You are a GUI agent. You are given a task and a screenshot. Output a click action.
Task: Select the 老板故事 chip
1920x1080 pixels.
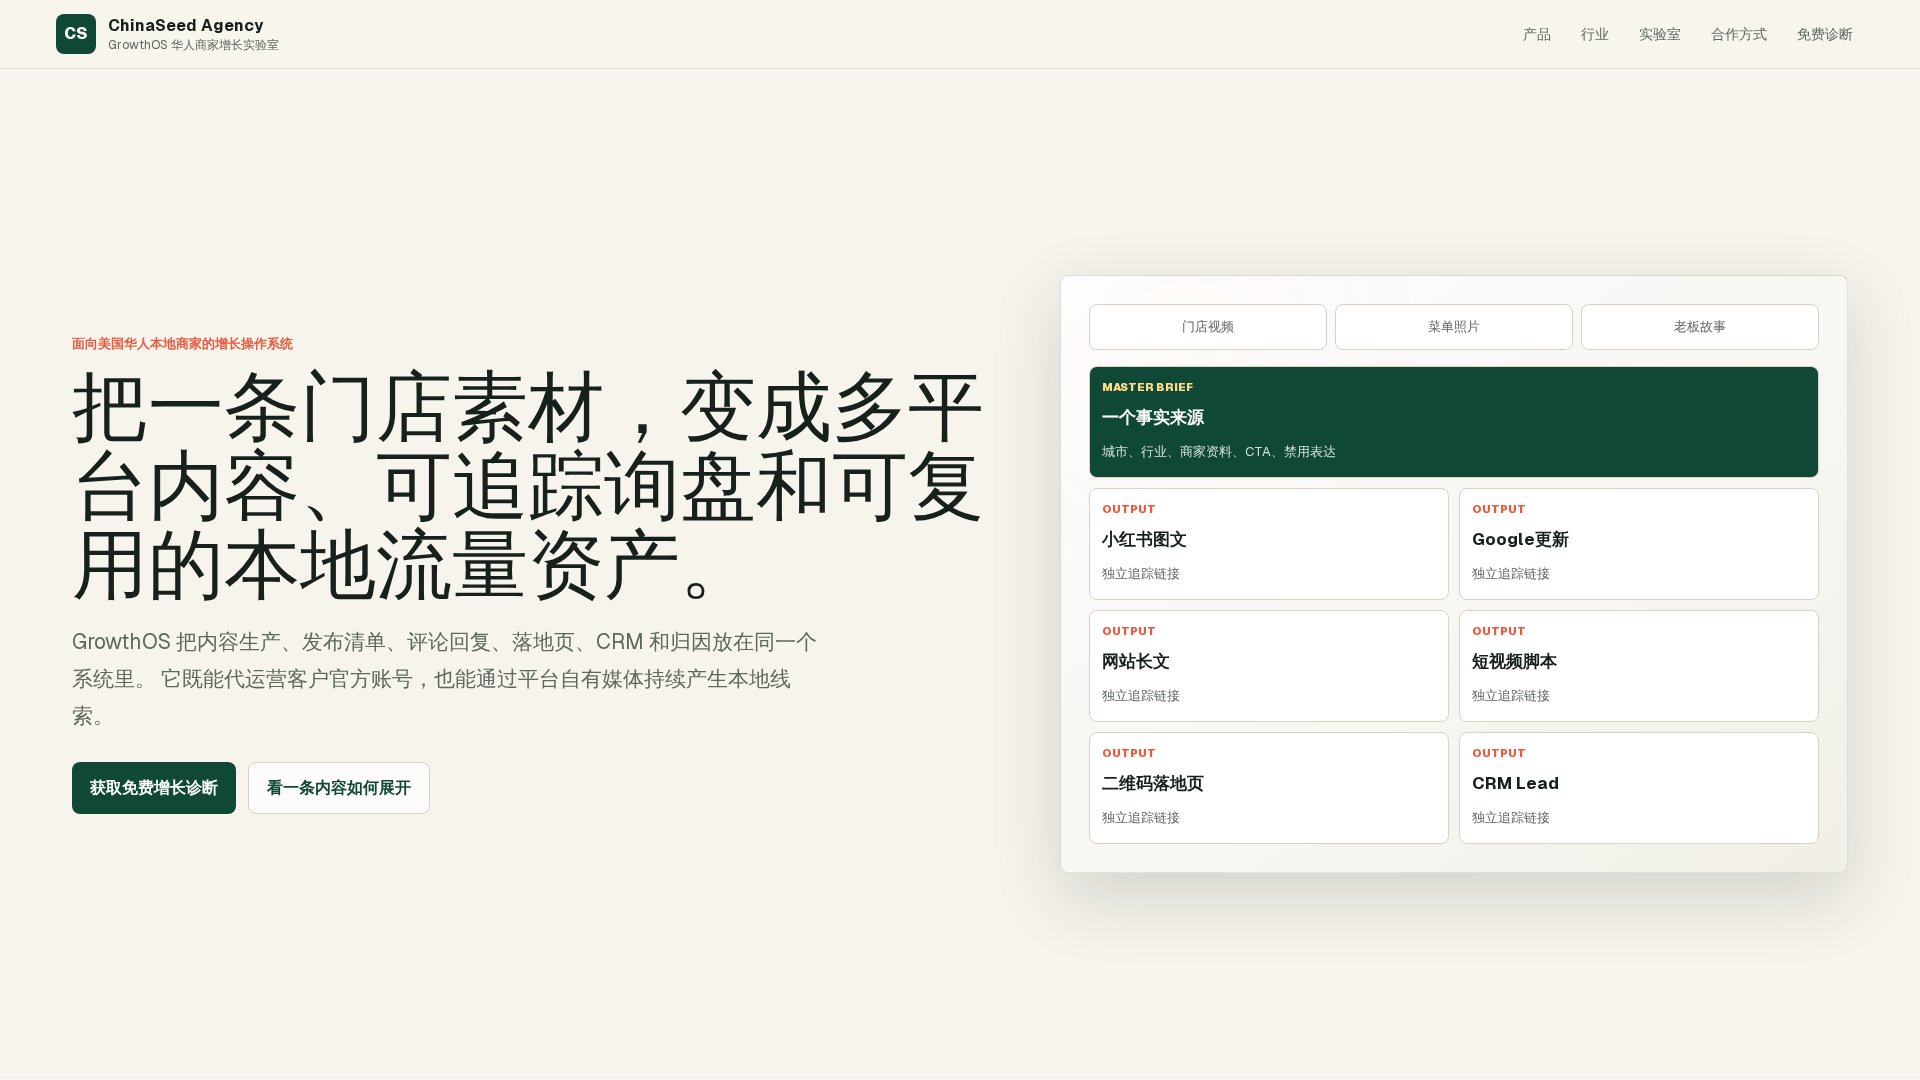[x=1700, y=327]
